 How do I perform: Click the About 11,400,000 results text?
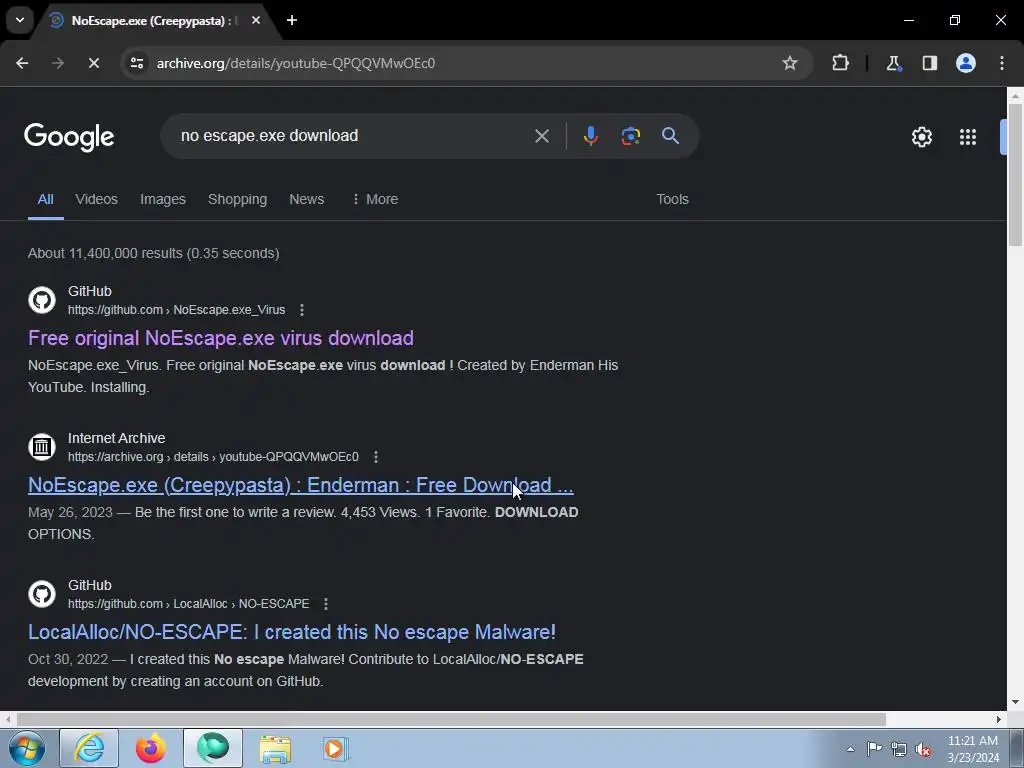click(x=153, y=253)
